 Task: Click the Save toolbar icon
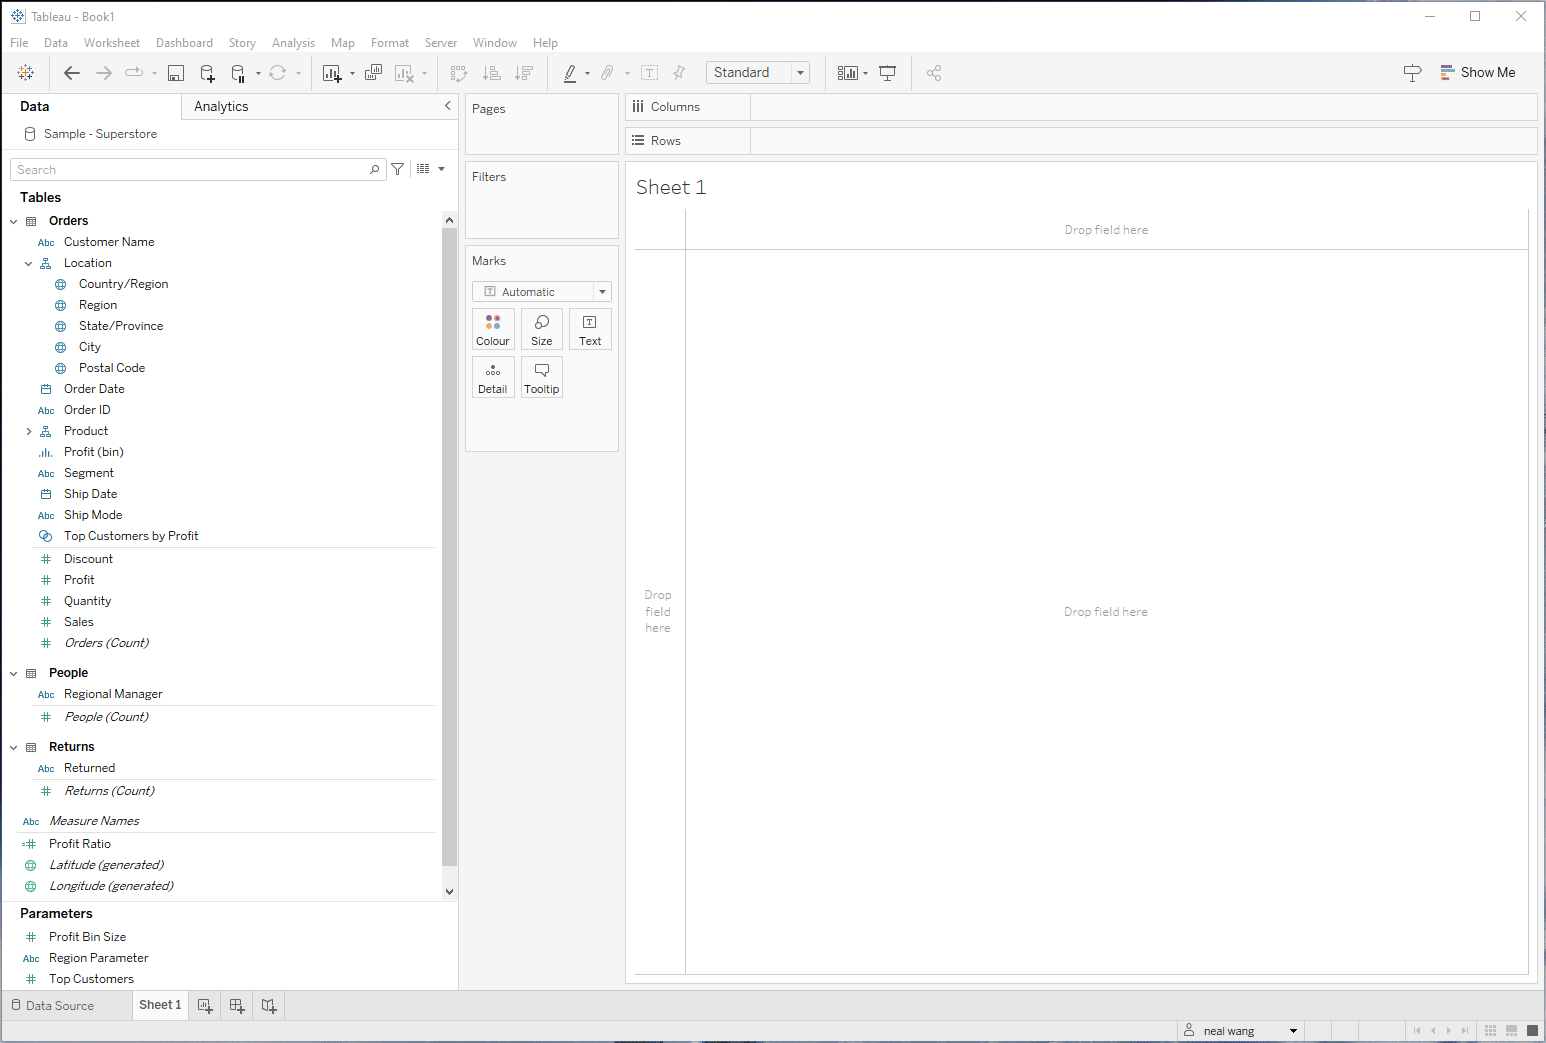point(176,73)
